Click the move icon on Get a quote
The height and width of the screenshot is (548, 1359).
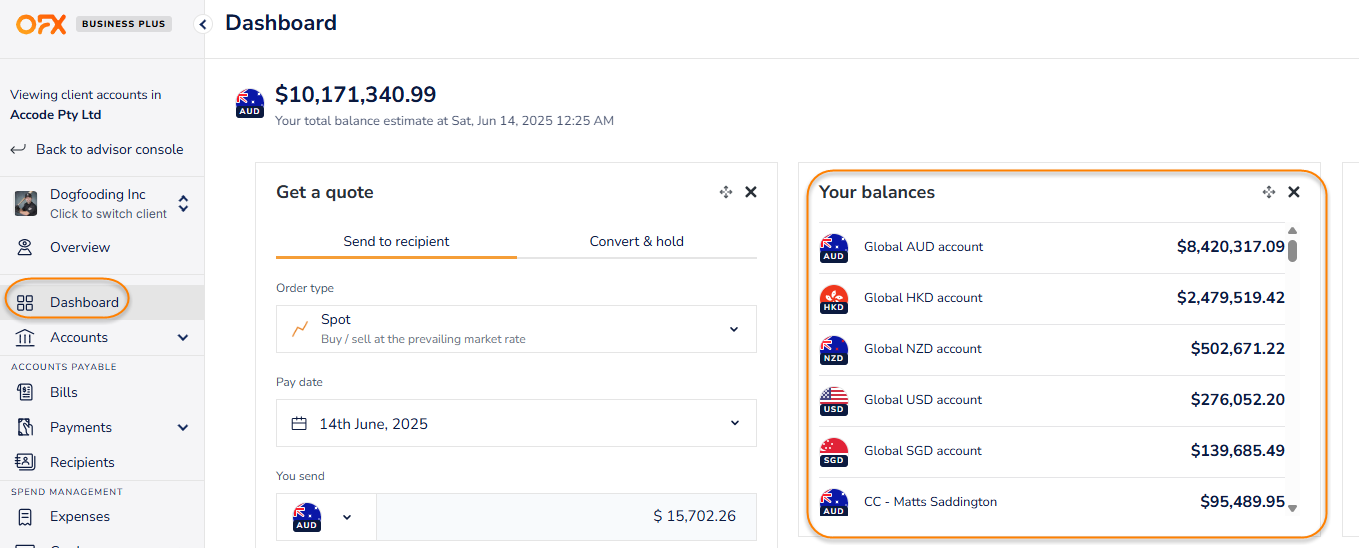[x=726, y=192]
